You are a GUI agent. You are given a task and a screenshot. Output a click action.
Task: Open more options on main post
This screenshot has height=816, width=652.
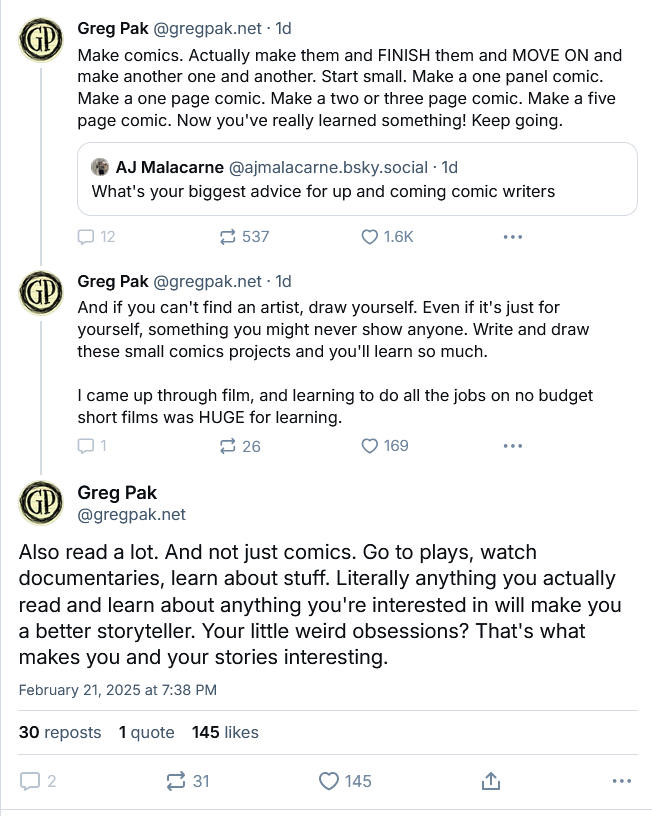pyautogui.click(x=621, y=781)
